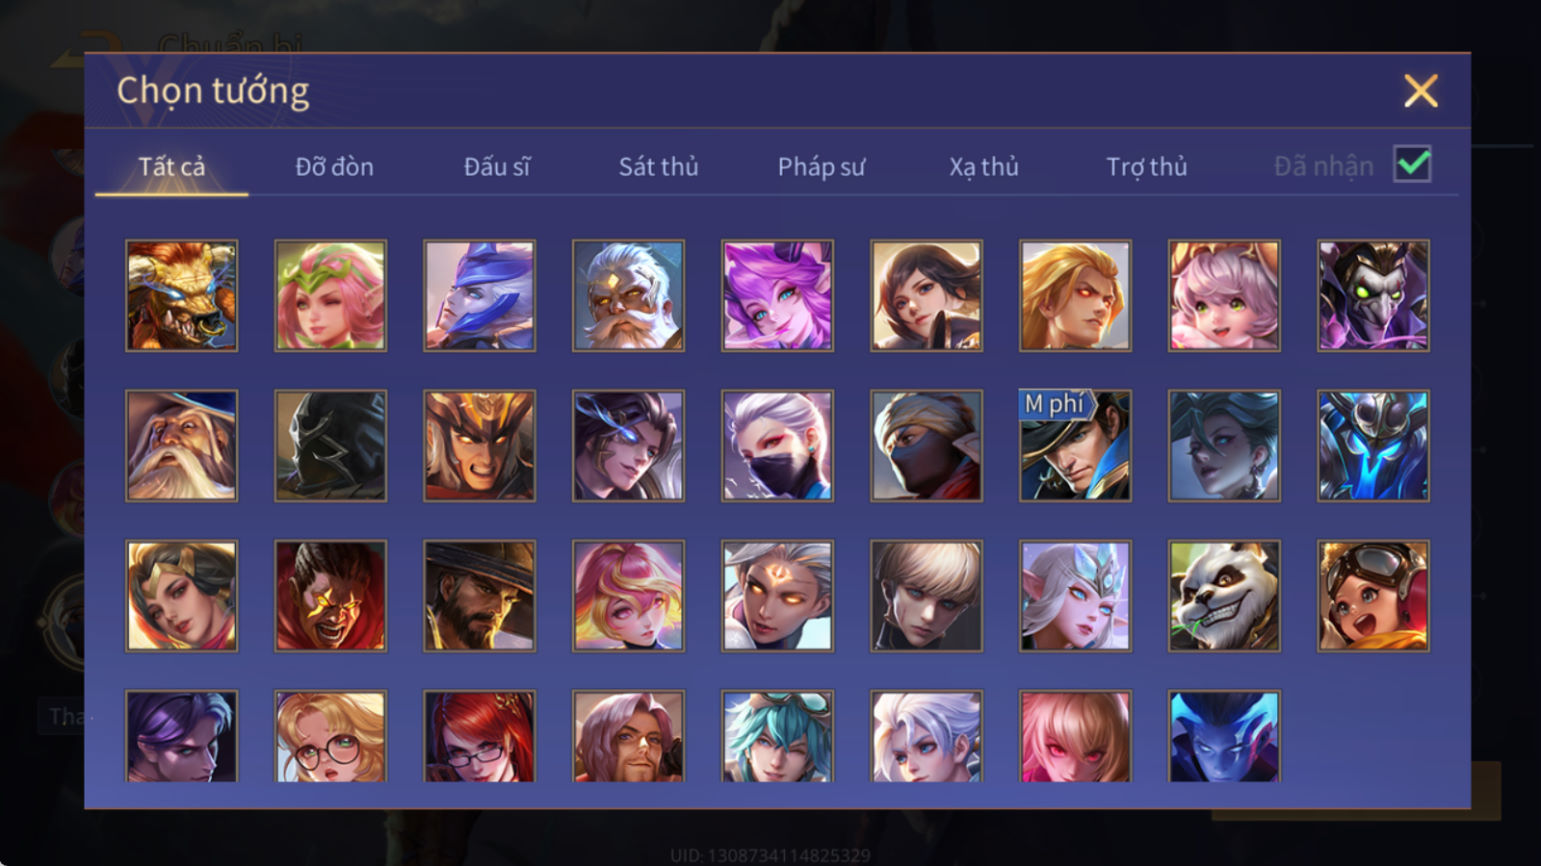Select the blue-skinned vampire hero portrait
The height and width of the screenshot is (866, 1541).
tap(1224, 736)
